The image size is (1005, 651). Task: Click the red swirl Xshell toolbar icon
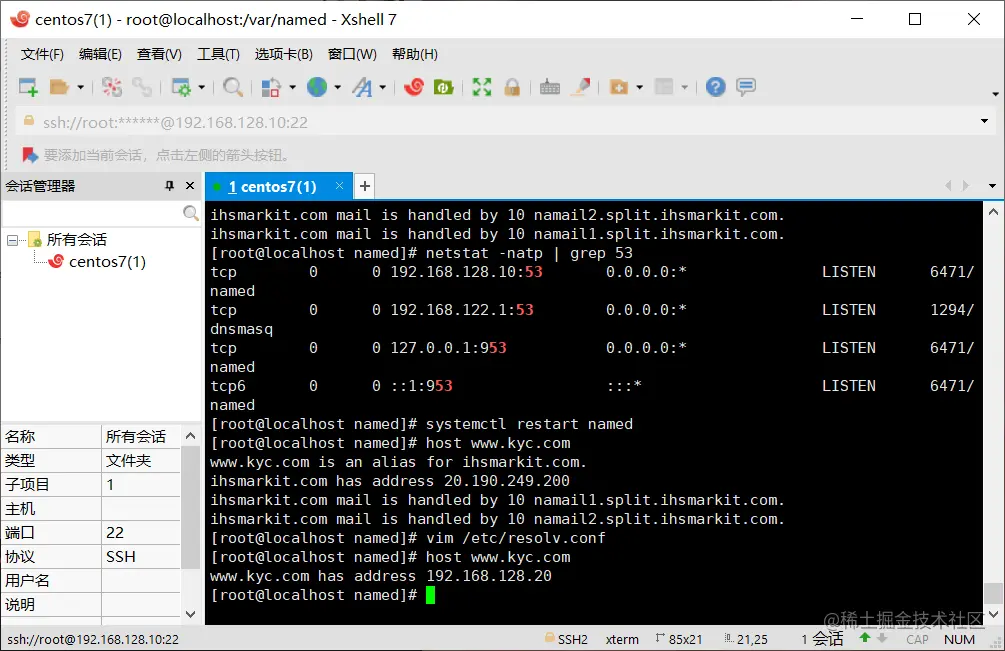[414, 87]
